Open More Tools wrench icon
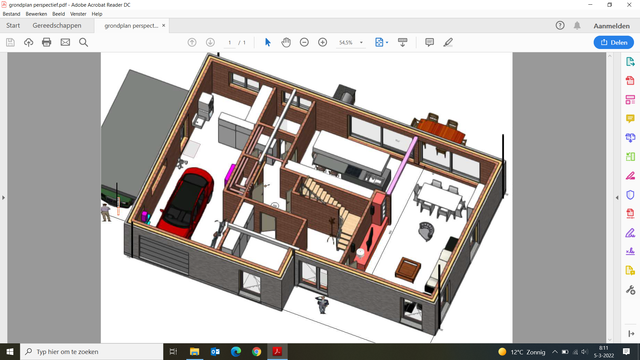Screen dimensions: 640x360 click(630, 290)
